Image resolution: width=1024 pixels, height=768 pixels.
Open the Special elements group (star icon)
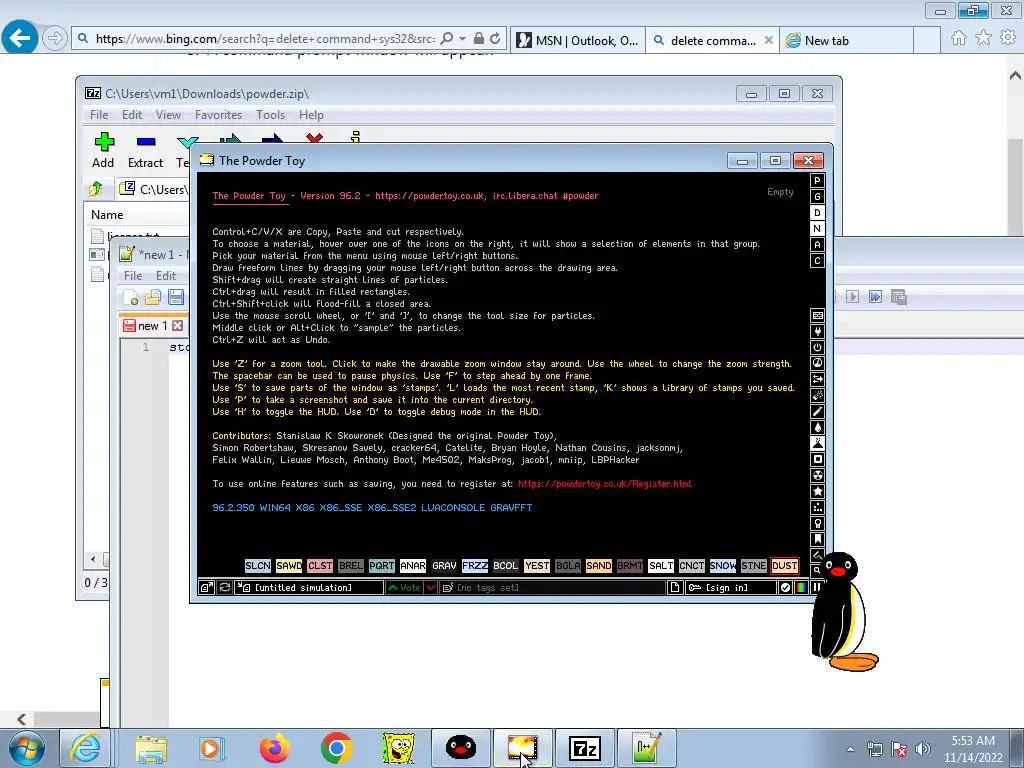[817, 492]
